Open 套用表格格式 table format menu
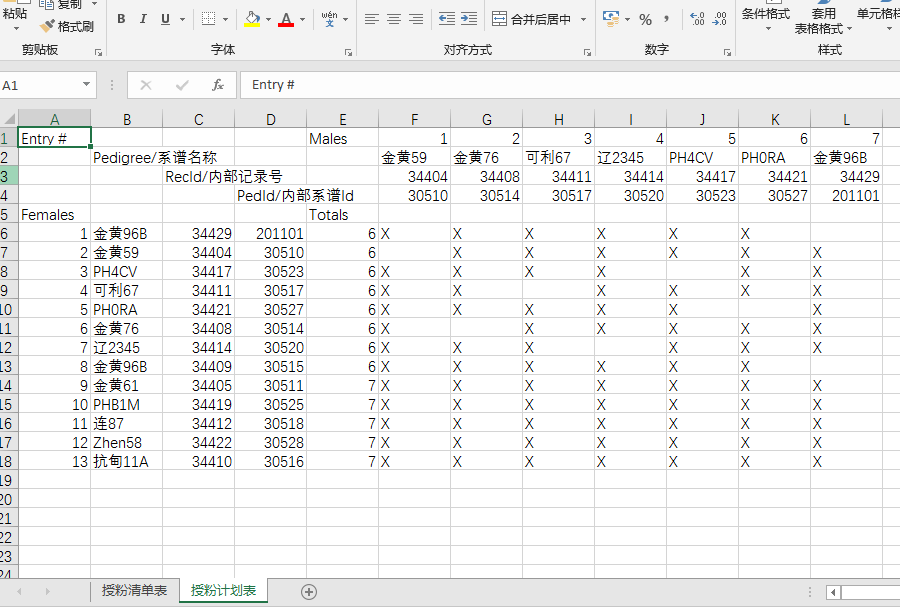The width and height of the screenshot is (900, 607). tap(823, 21)
